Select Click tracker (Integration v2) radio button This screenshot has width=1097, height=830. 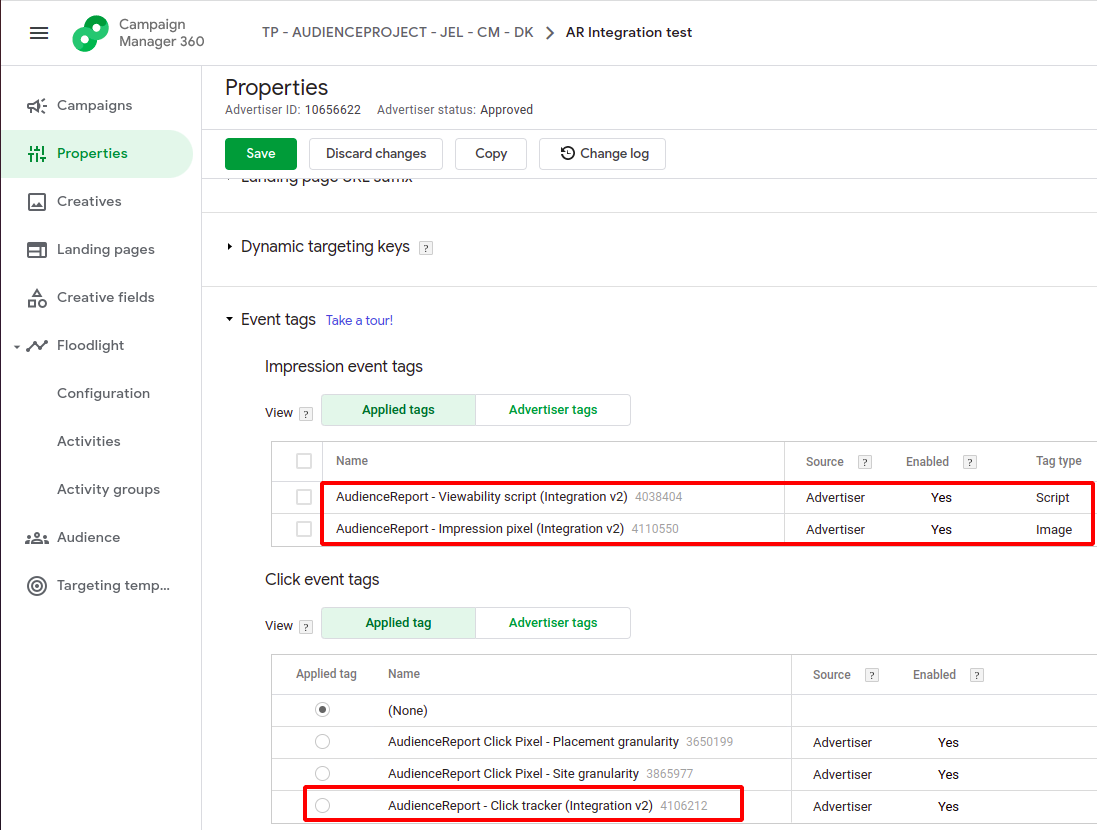(323, 806)
